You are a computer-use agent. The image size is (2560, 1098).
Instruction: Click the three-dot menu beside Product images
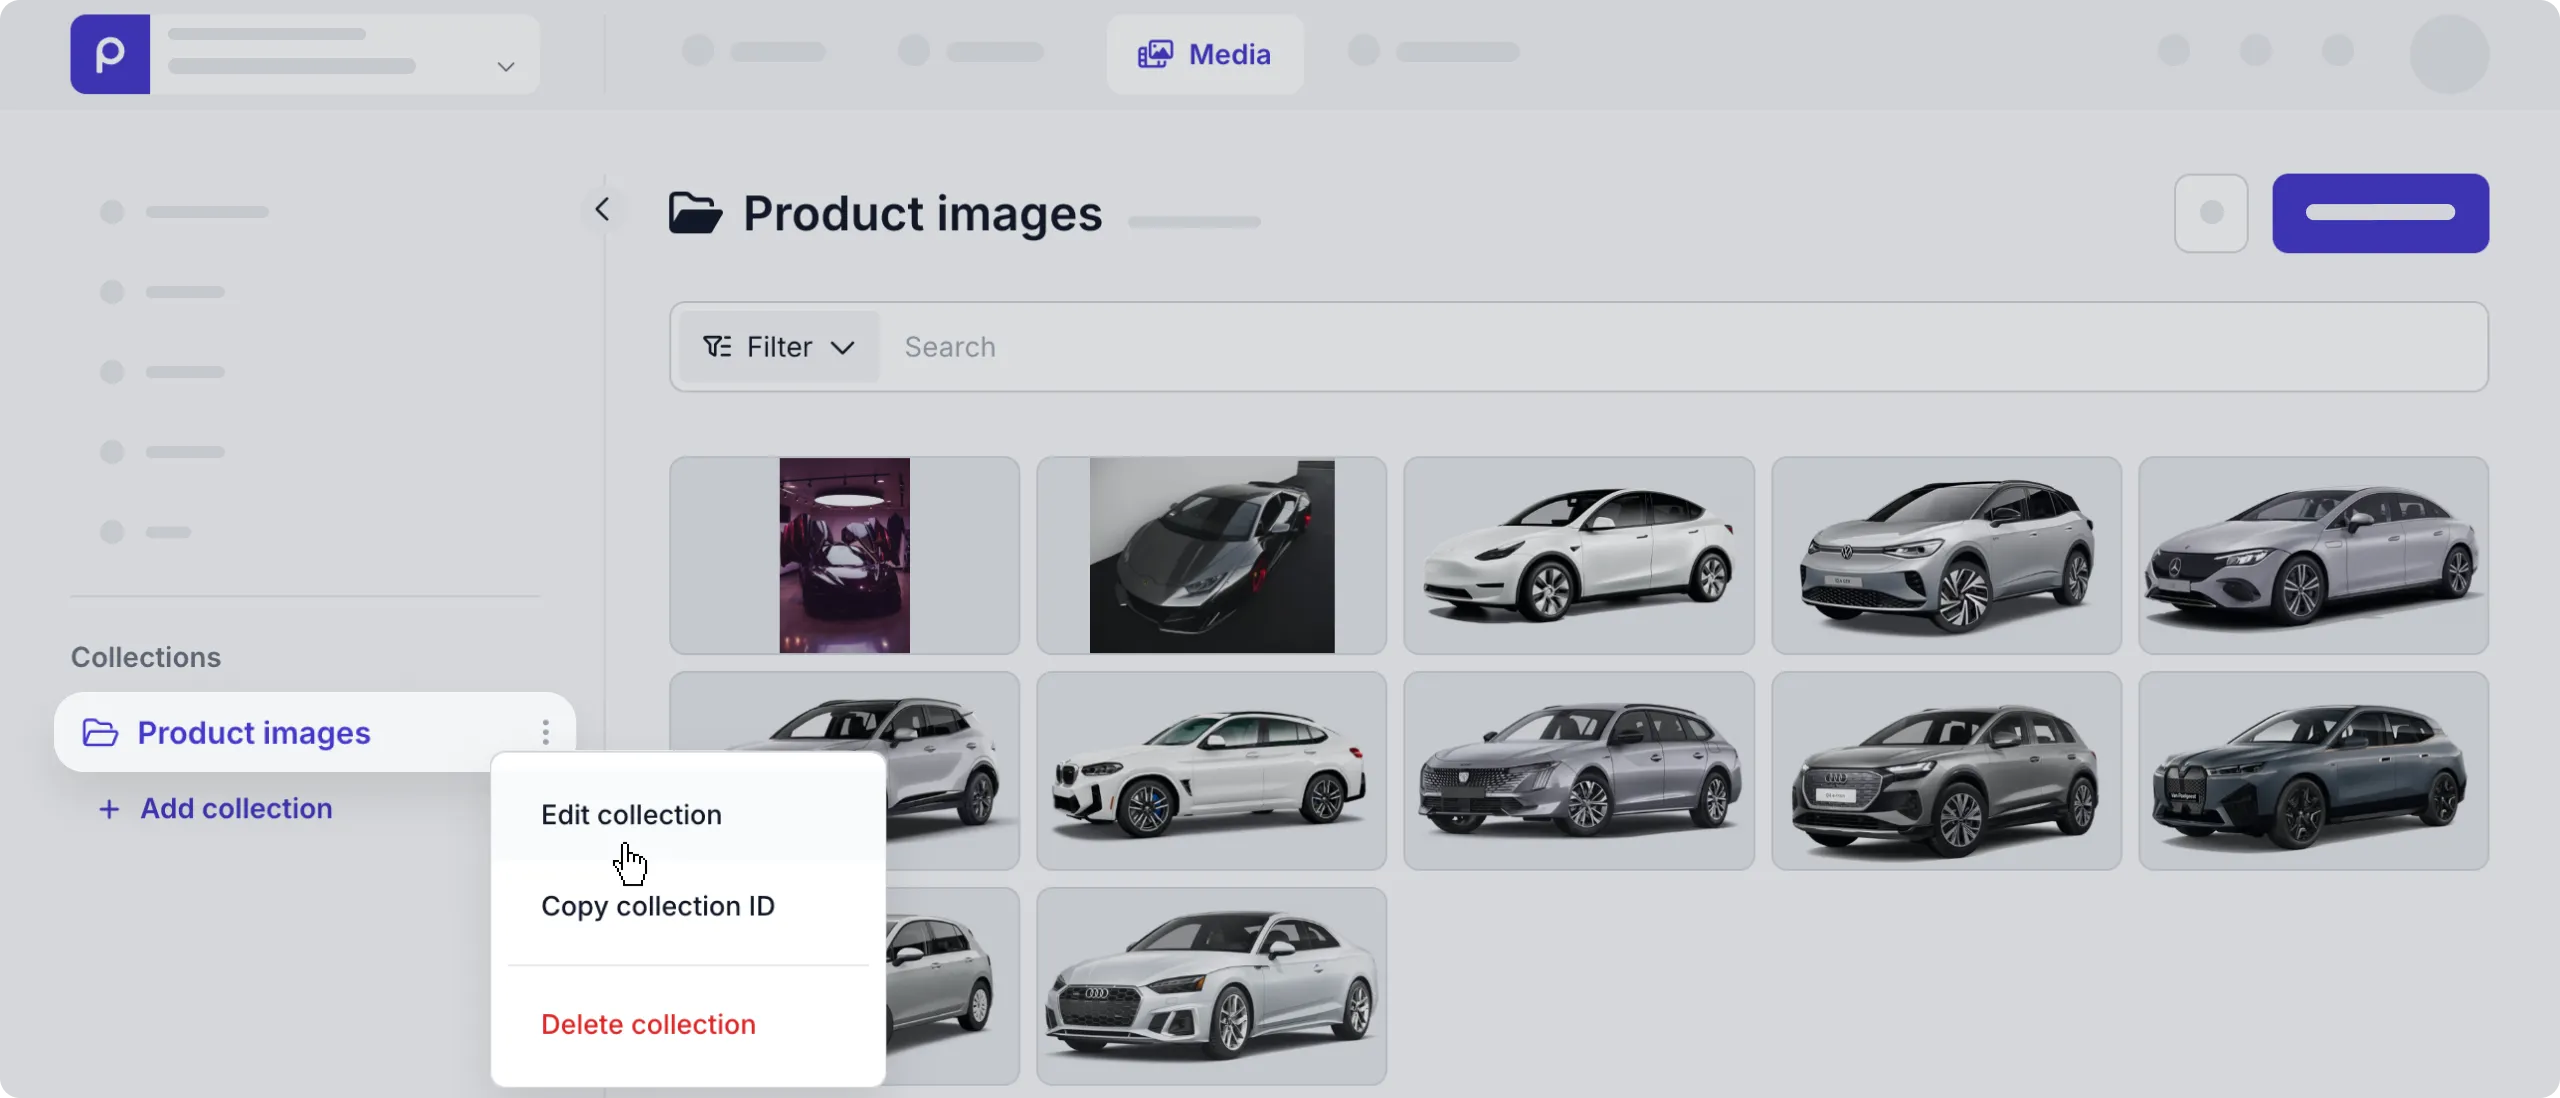546,733
